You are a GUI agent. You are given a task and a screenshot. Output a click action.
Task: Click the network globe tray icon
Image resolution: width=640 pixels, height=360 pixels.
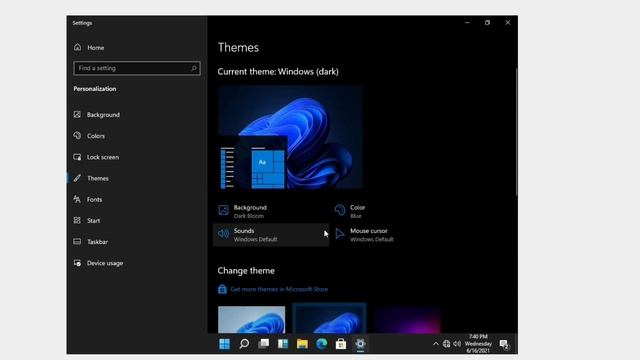[x=447, y=344]
